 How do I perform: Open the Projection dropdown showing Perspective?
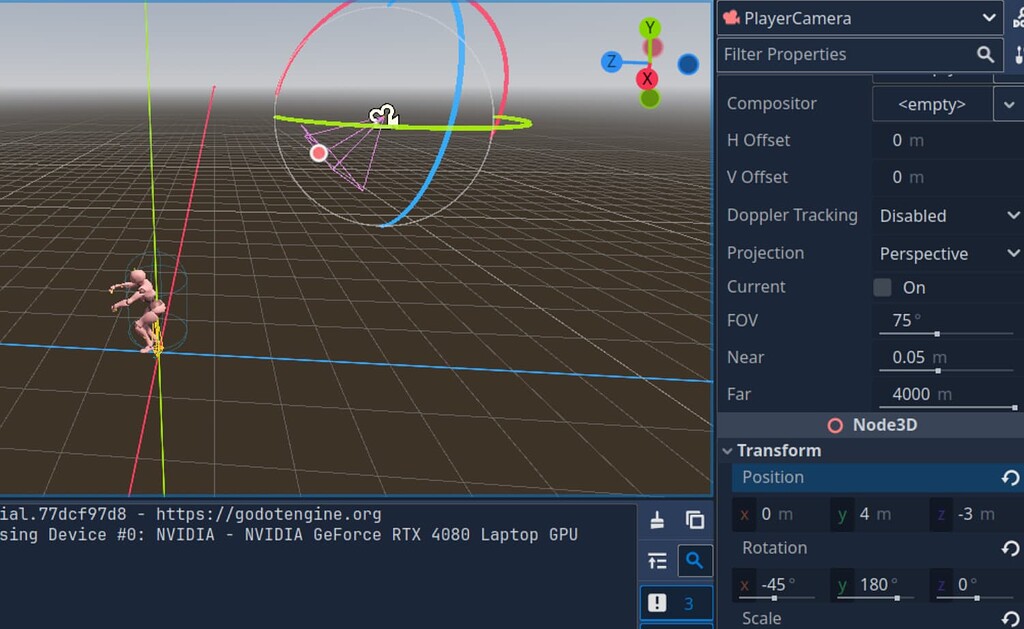click(x=945, y=253)
